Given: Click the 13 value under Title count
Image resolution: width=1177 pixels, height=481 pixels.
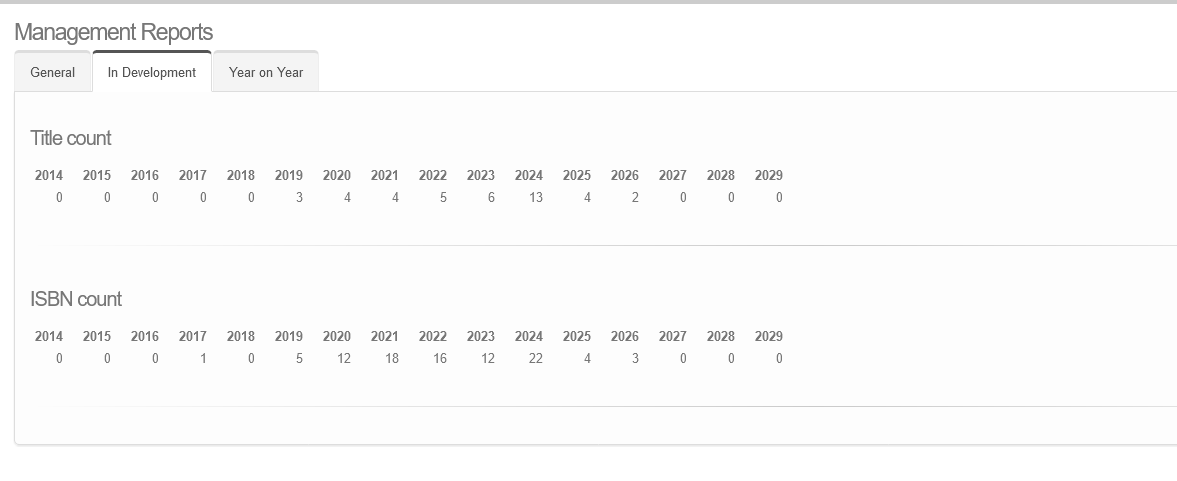Looking at the screenshot, I should (535, 197).
